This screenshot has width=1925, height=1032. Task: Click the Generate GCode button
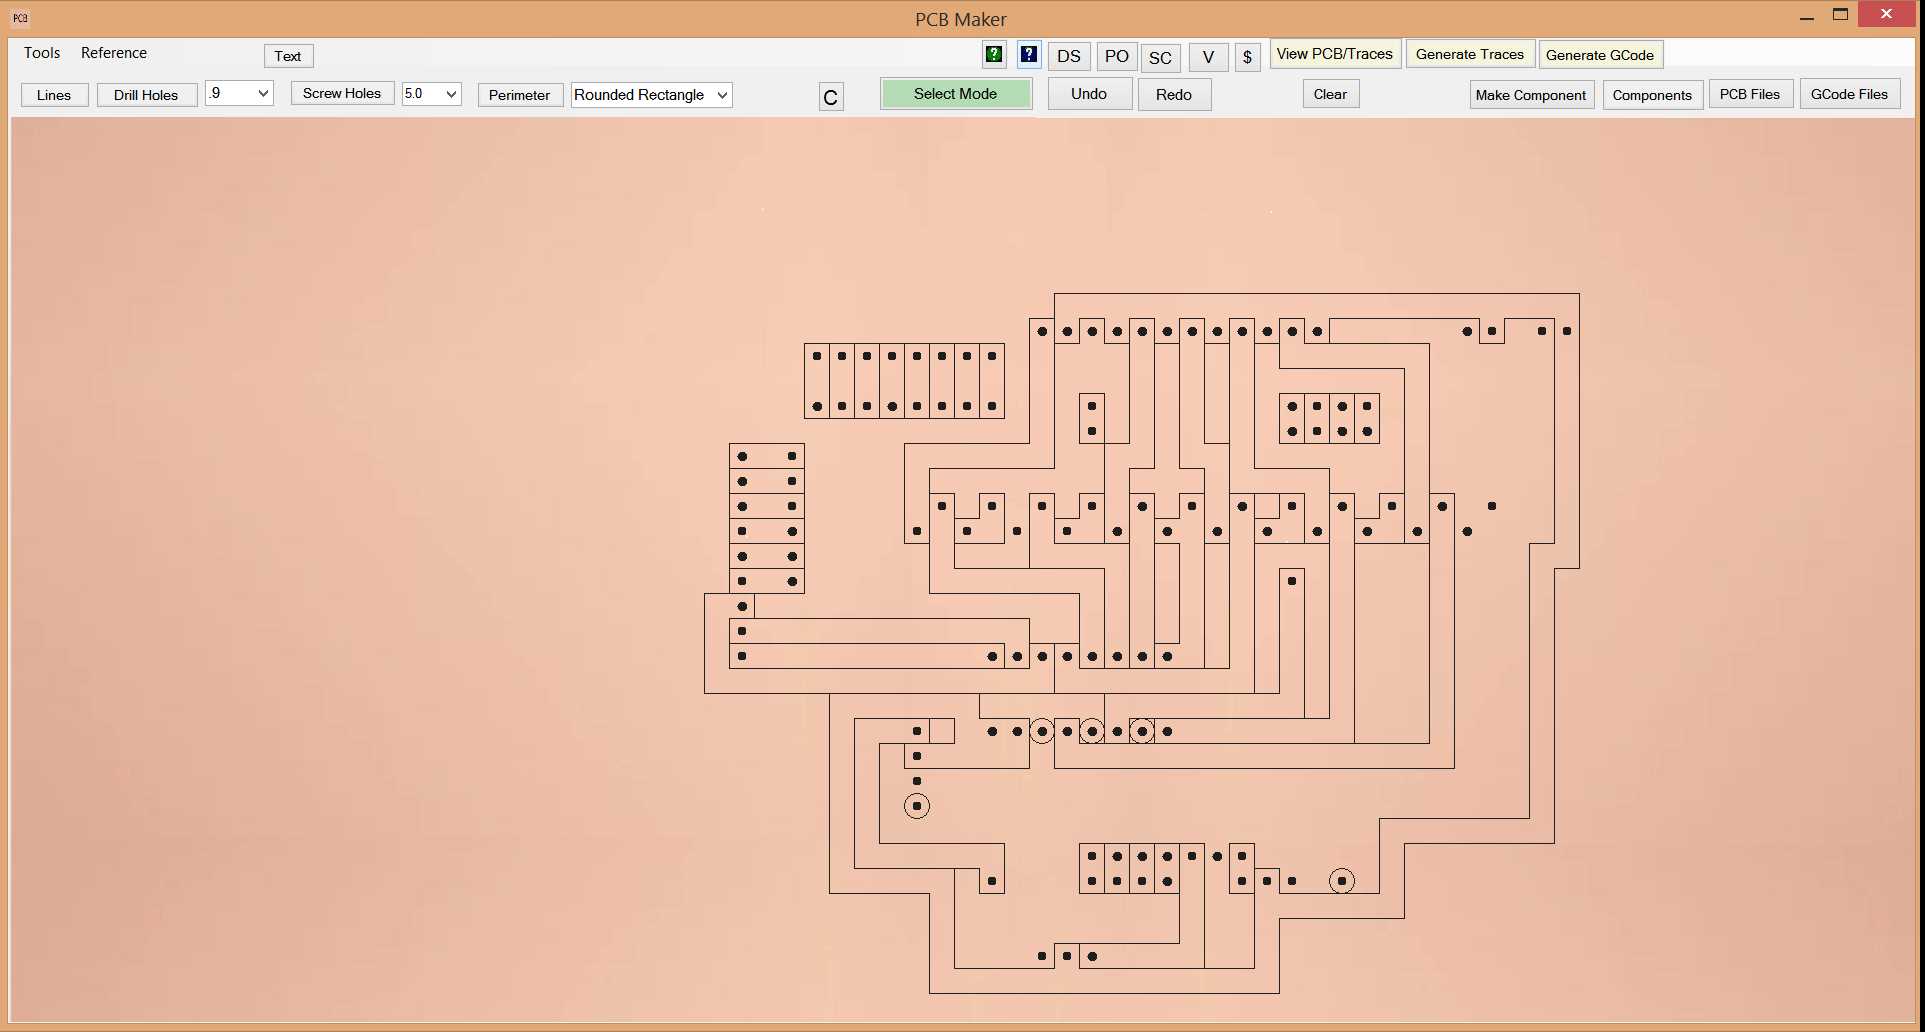[1600, 55]
